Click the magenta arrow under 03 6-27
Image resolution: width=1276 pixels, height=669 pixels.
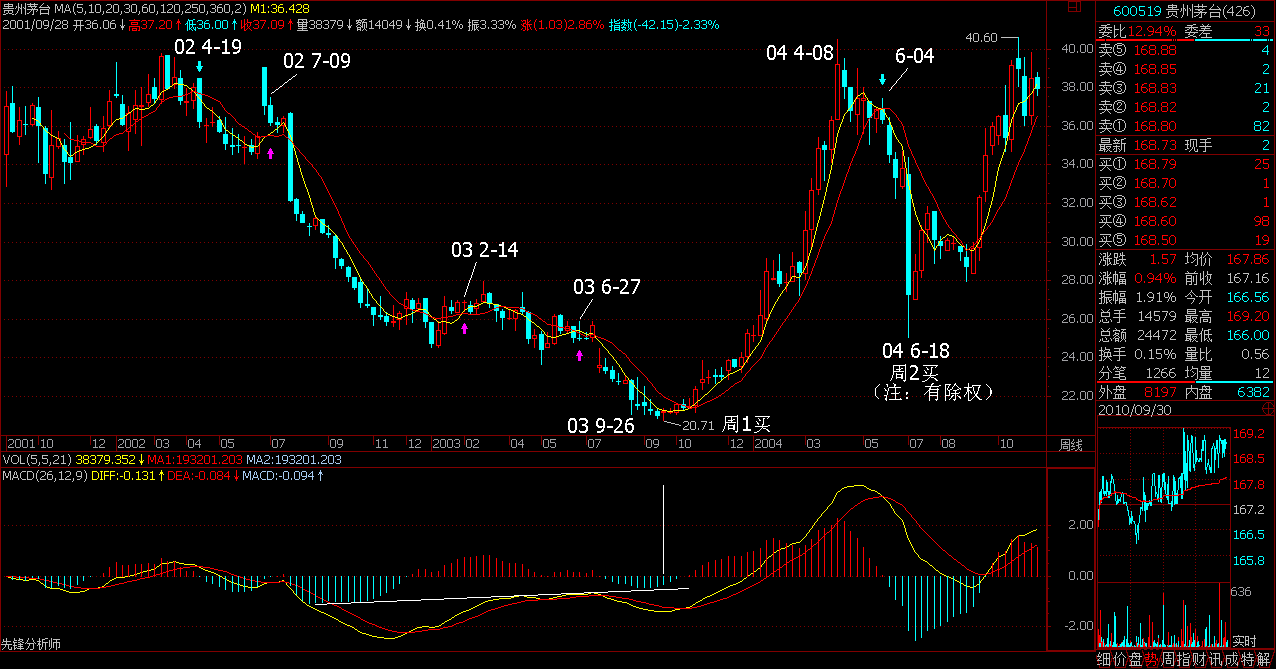[579, 355]
